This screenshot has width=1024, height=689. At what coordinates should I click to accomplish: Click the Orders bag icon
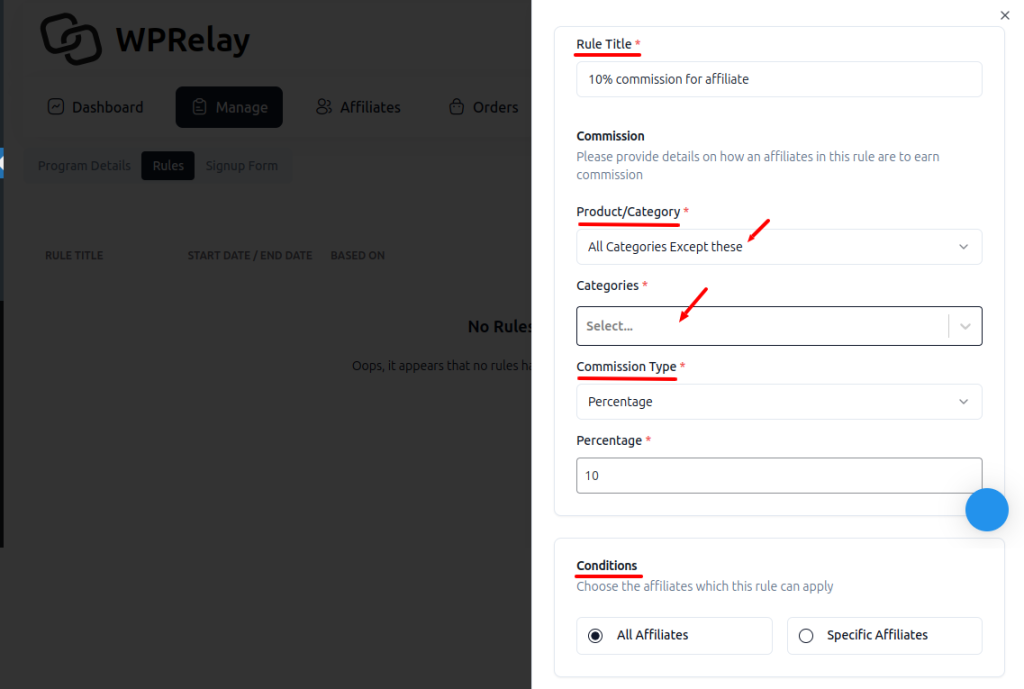point(456,106)
